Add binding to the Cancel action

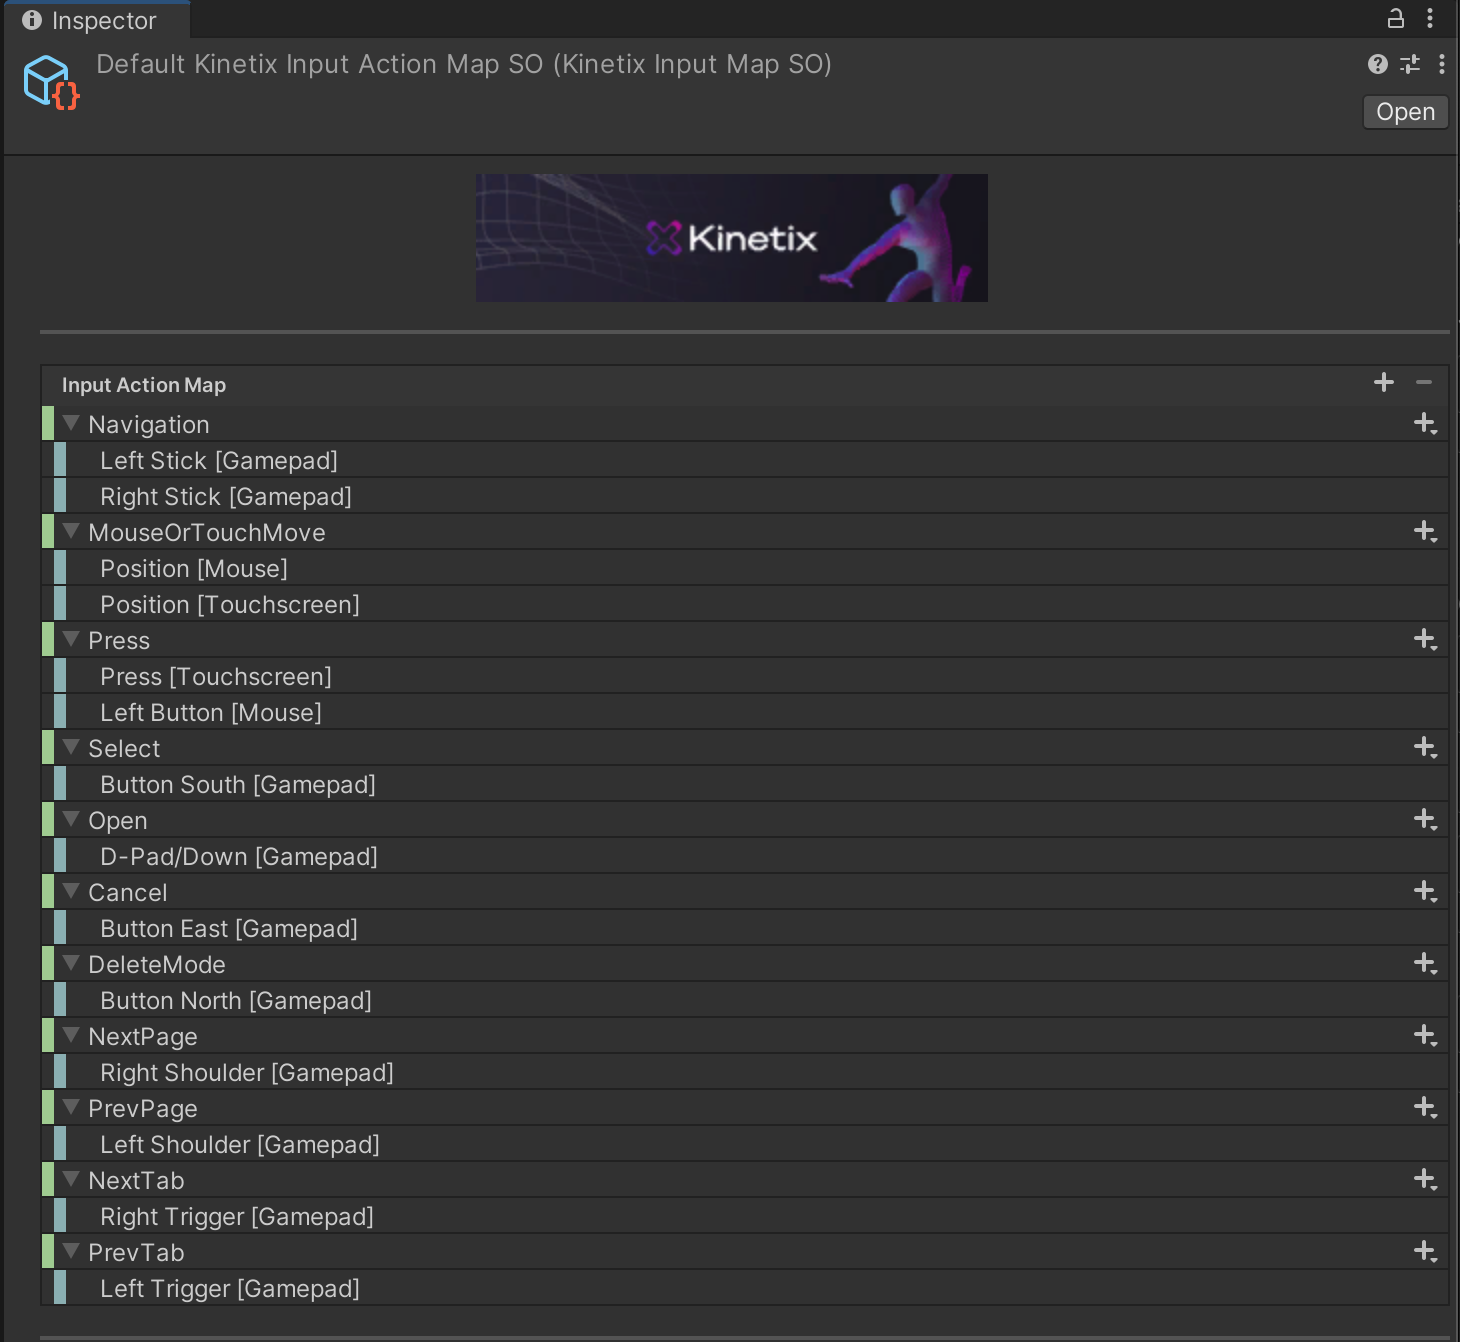1425,892
